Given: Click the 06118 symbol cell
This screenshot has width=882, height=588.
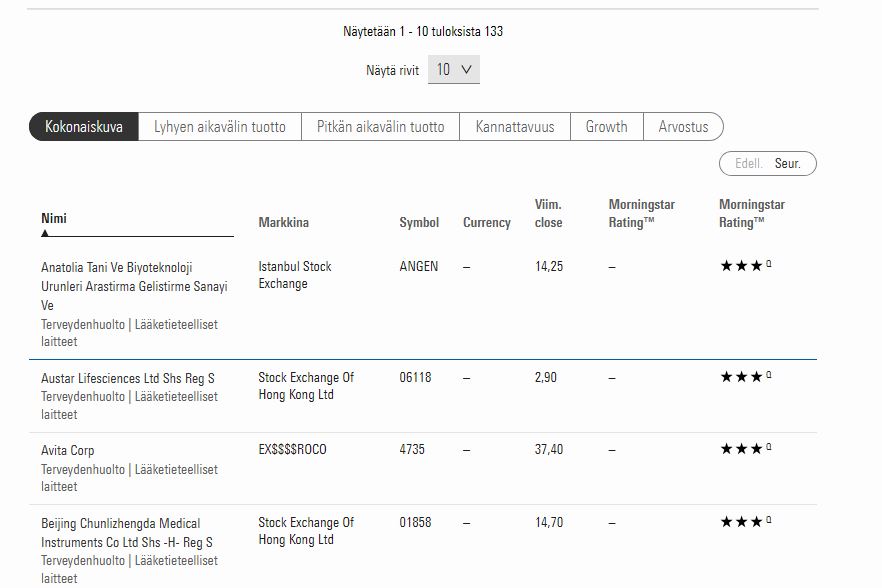Looking at the screenshot, I should [415, 377].
